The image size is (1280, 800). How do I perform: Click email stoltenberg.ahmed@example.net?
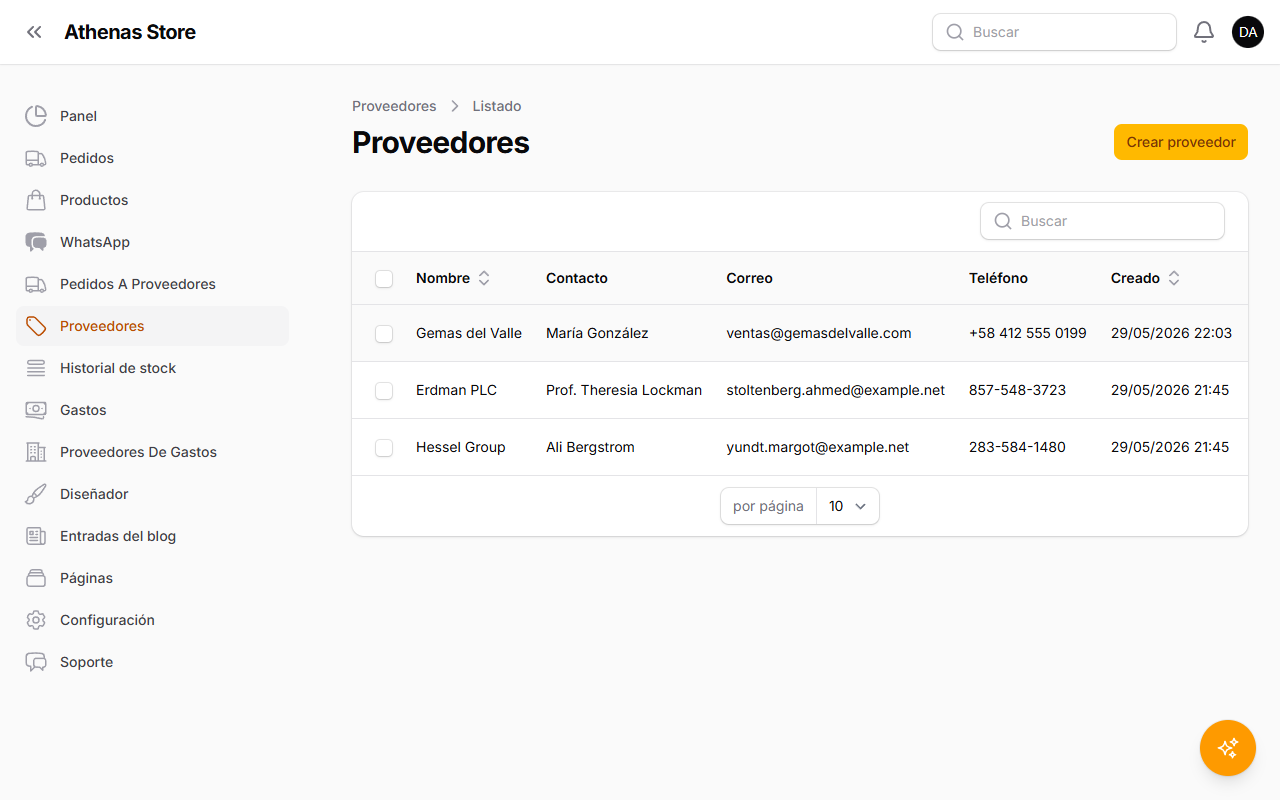click(835, 390)
